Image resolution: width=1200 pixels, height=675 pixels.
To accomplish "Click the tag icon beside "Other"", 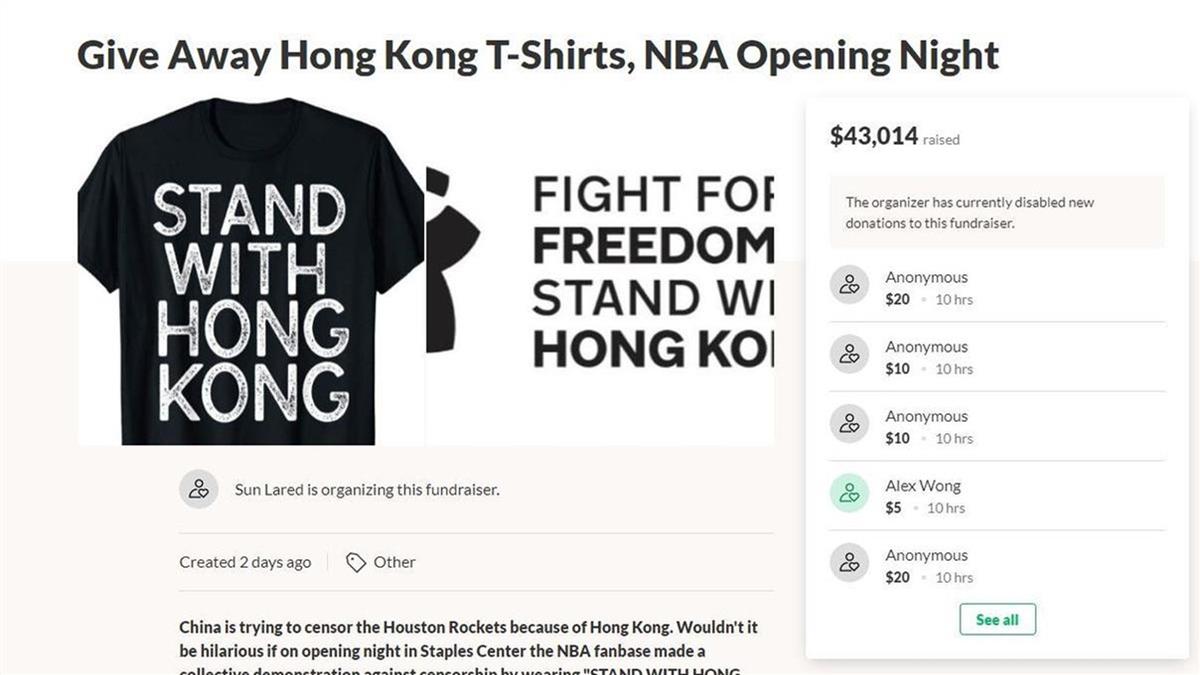I will [x=355, y=562].
